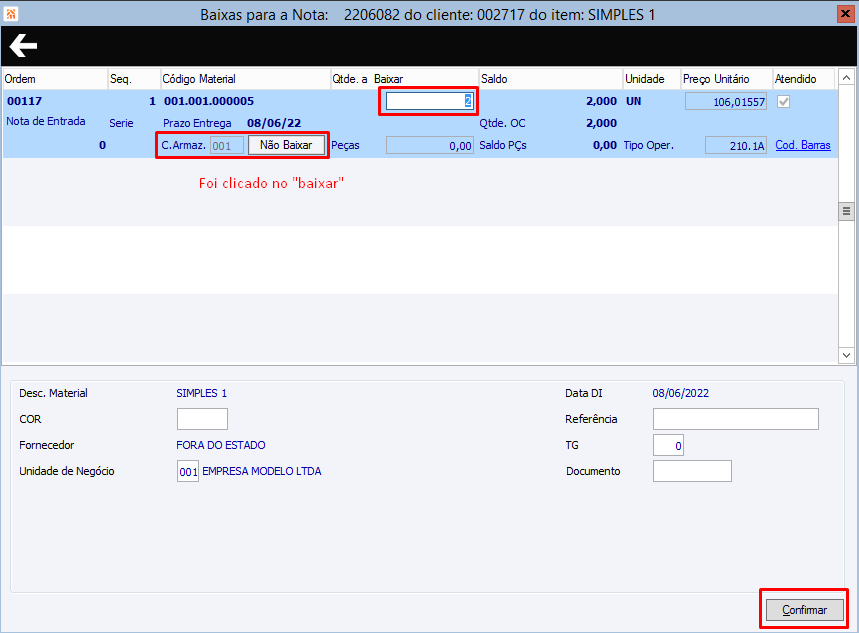Viewport: 859px width, 633px height.
Task: Click the Preço Unitário field 106,01557
Action: click(x=725, y=101)
